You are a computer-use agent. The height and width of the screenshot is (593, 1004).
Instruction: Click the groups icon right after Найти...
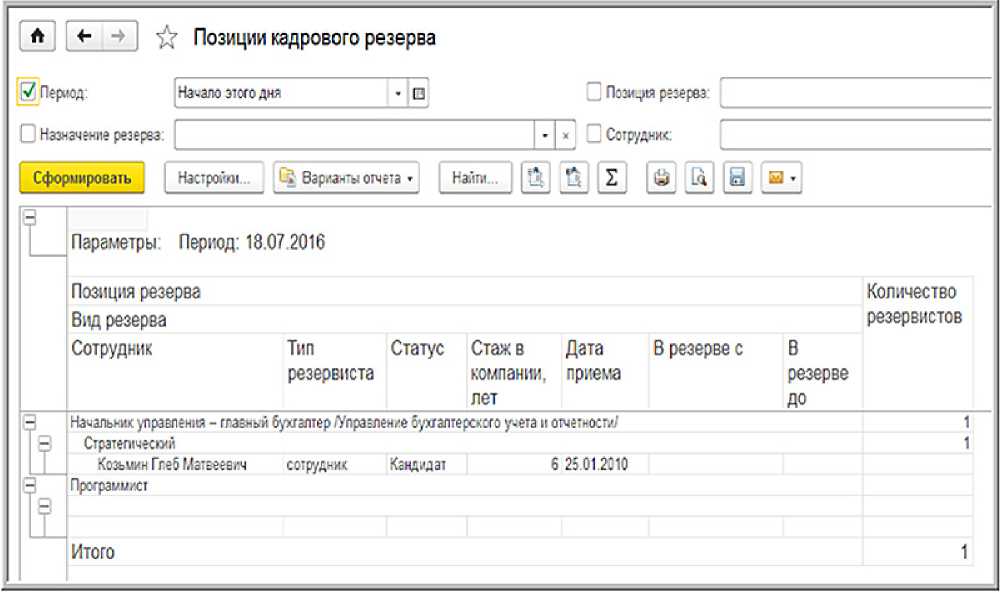click(x=535, y=177)
